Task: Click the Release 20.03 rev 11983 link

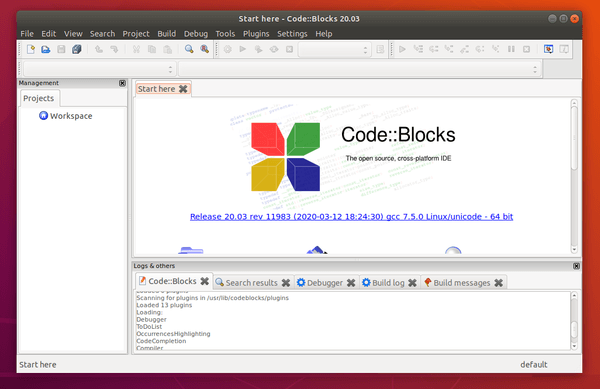Action: (351, 216)
